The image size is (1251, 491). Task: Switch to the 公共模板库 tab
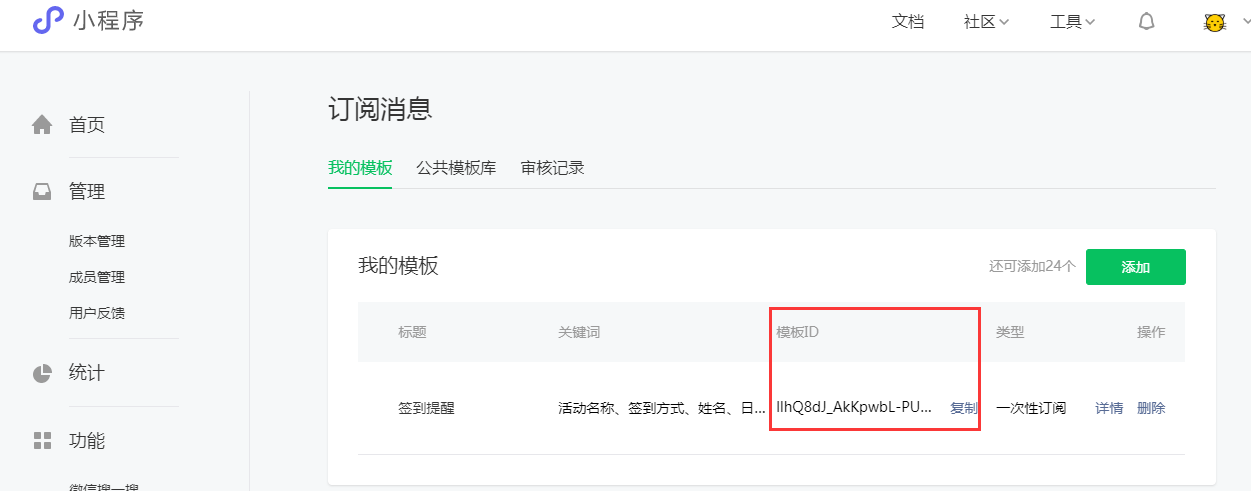[x=456, y=167]
